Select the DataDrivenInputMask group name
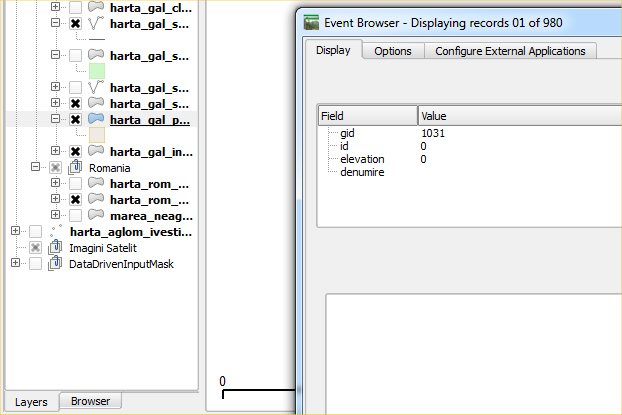This screenshot has height=415, width=622. coord(121,264)
